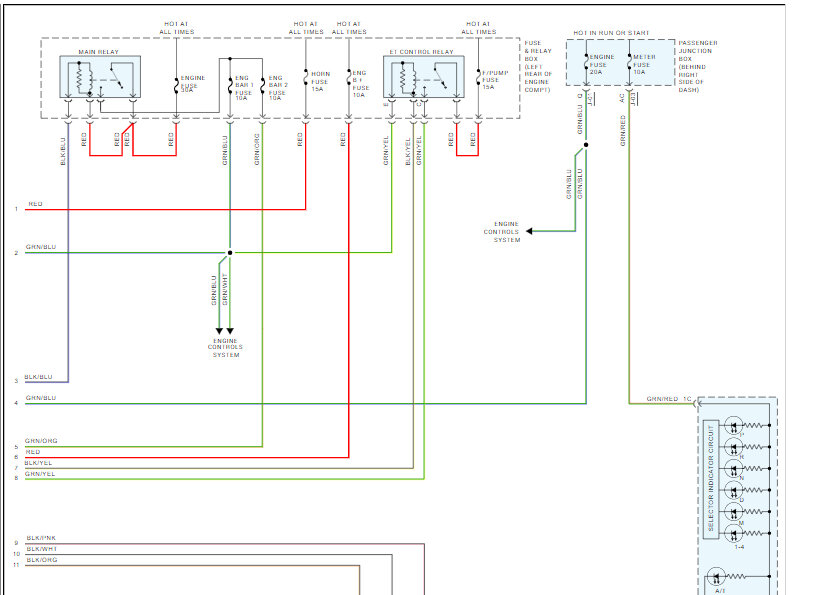Screen dimensions: 813x595
Task: Select the ENGINE FUSE 20A symbol
Action: 586,63
